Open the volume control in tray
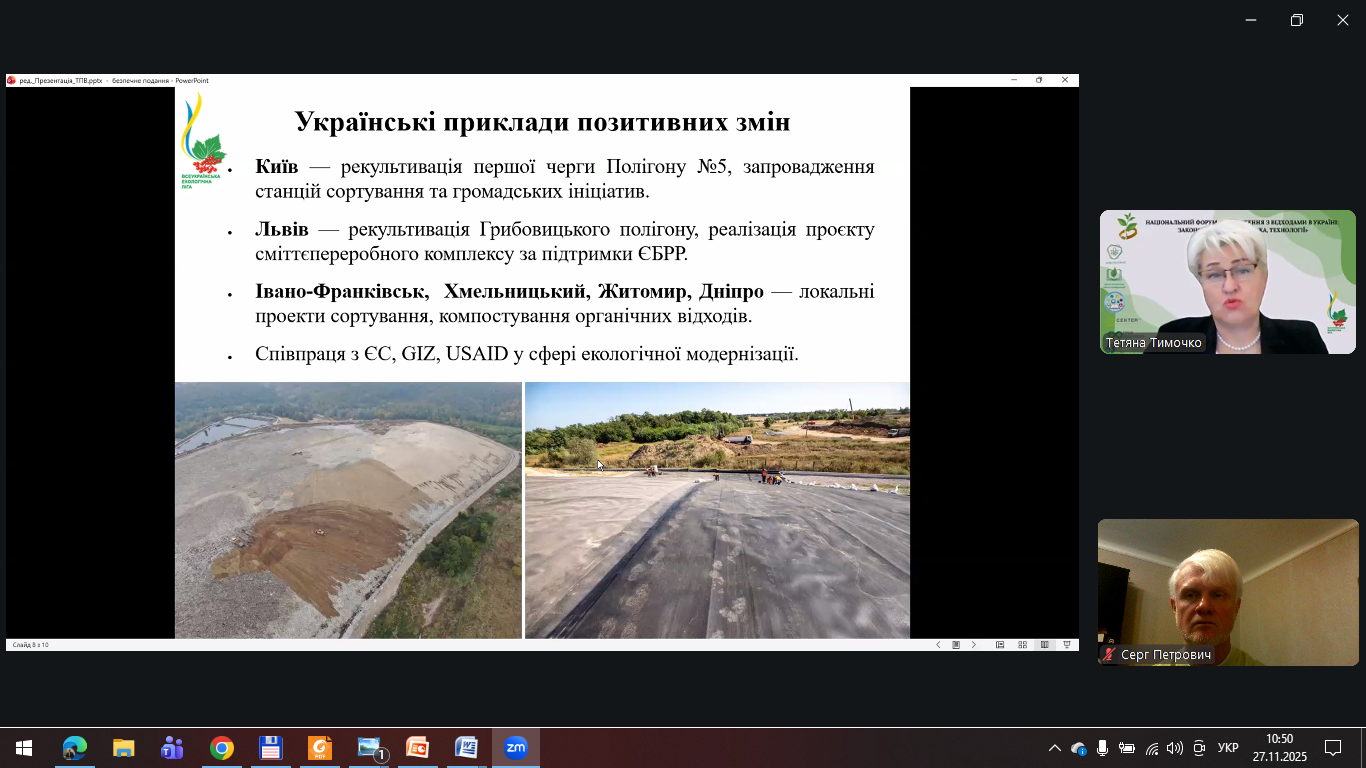Screen dimensions: 1366x768 [1175, 748]
